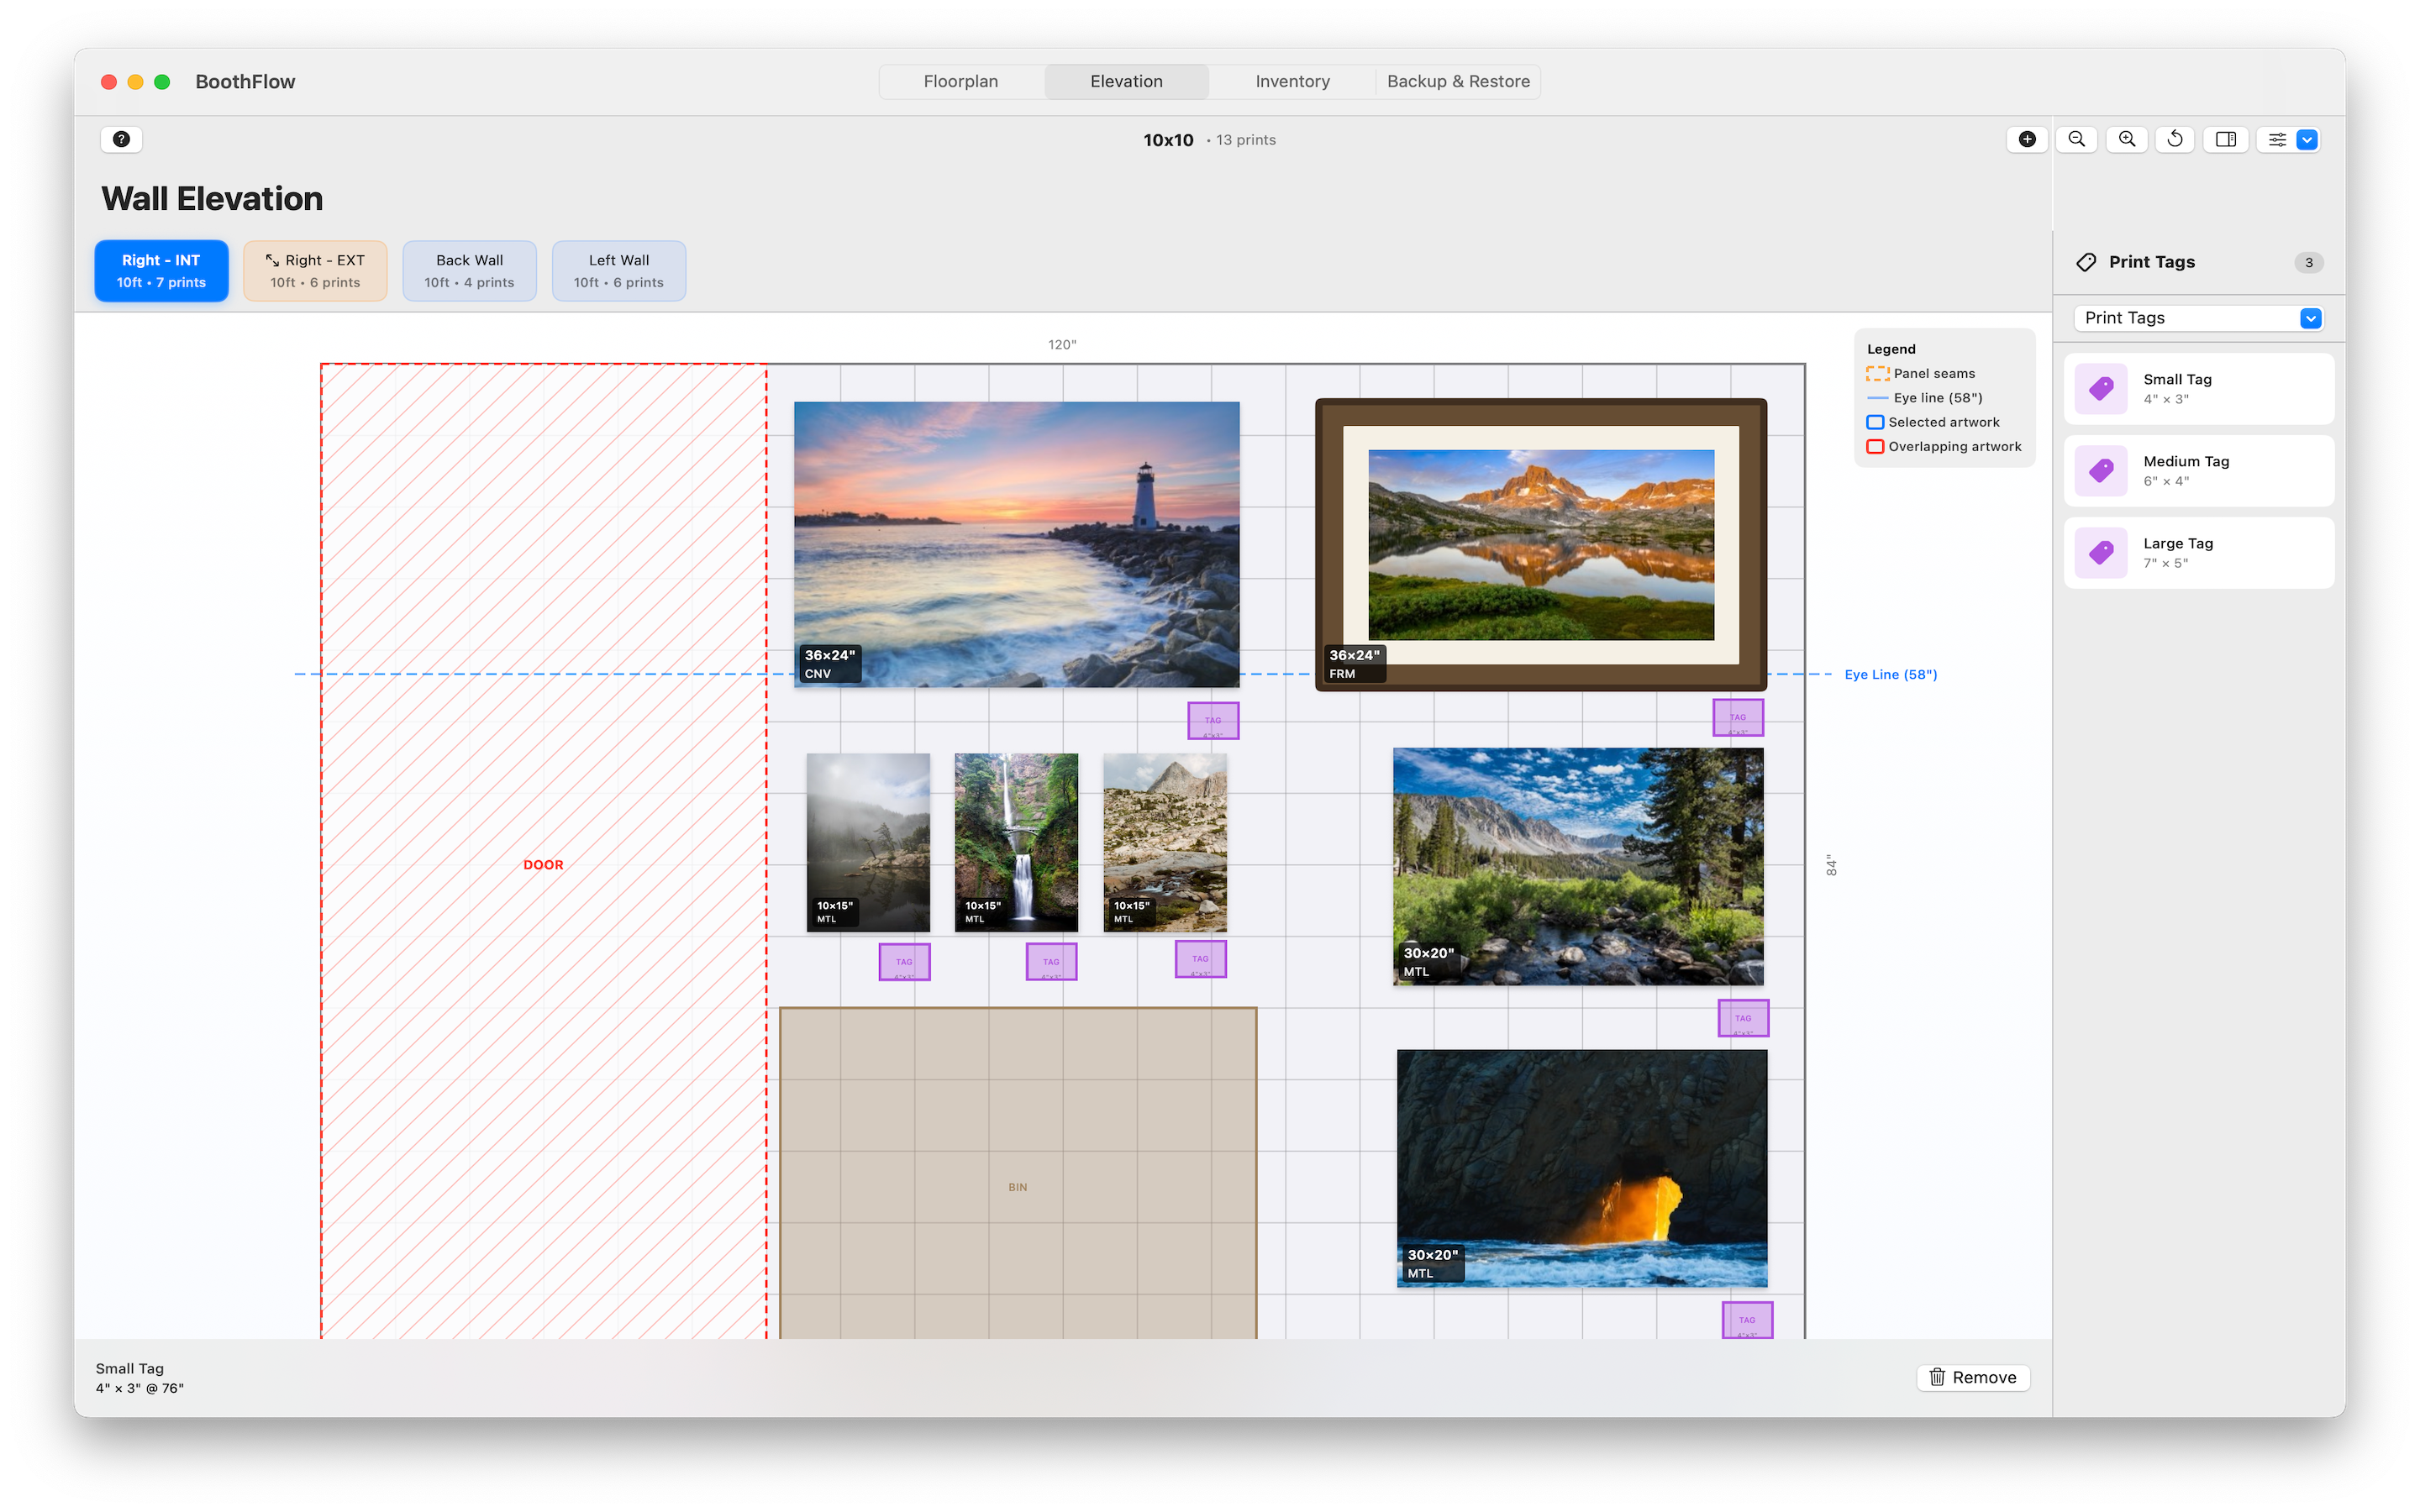
Task: Open the Inventory tab
Action: (1292, 81)
